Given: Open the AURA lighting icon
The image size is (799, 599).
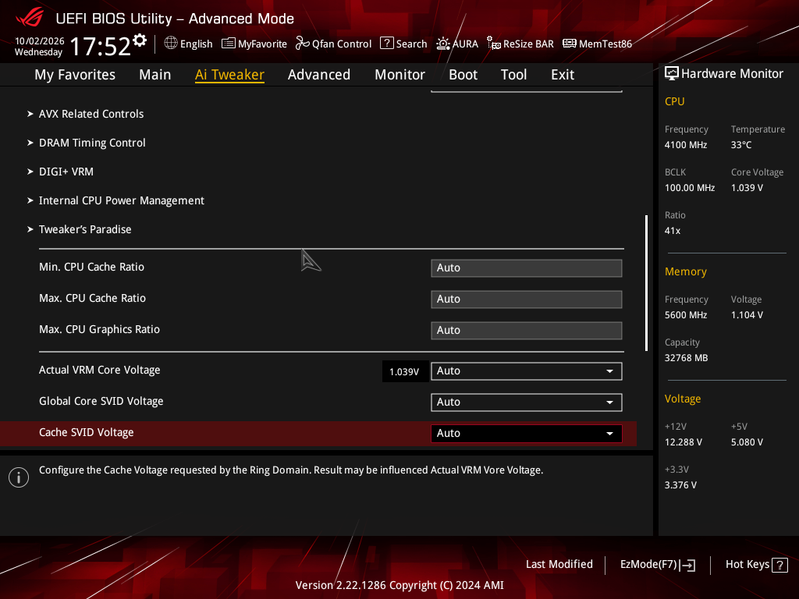Looking at the screenshot, I should (443, 44).
